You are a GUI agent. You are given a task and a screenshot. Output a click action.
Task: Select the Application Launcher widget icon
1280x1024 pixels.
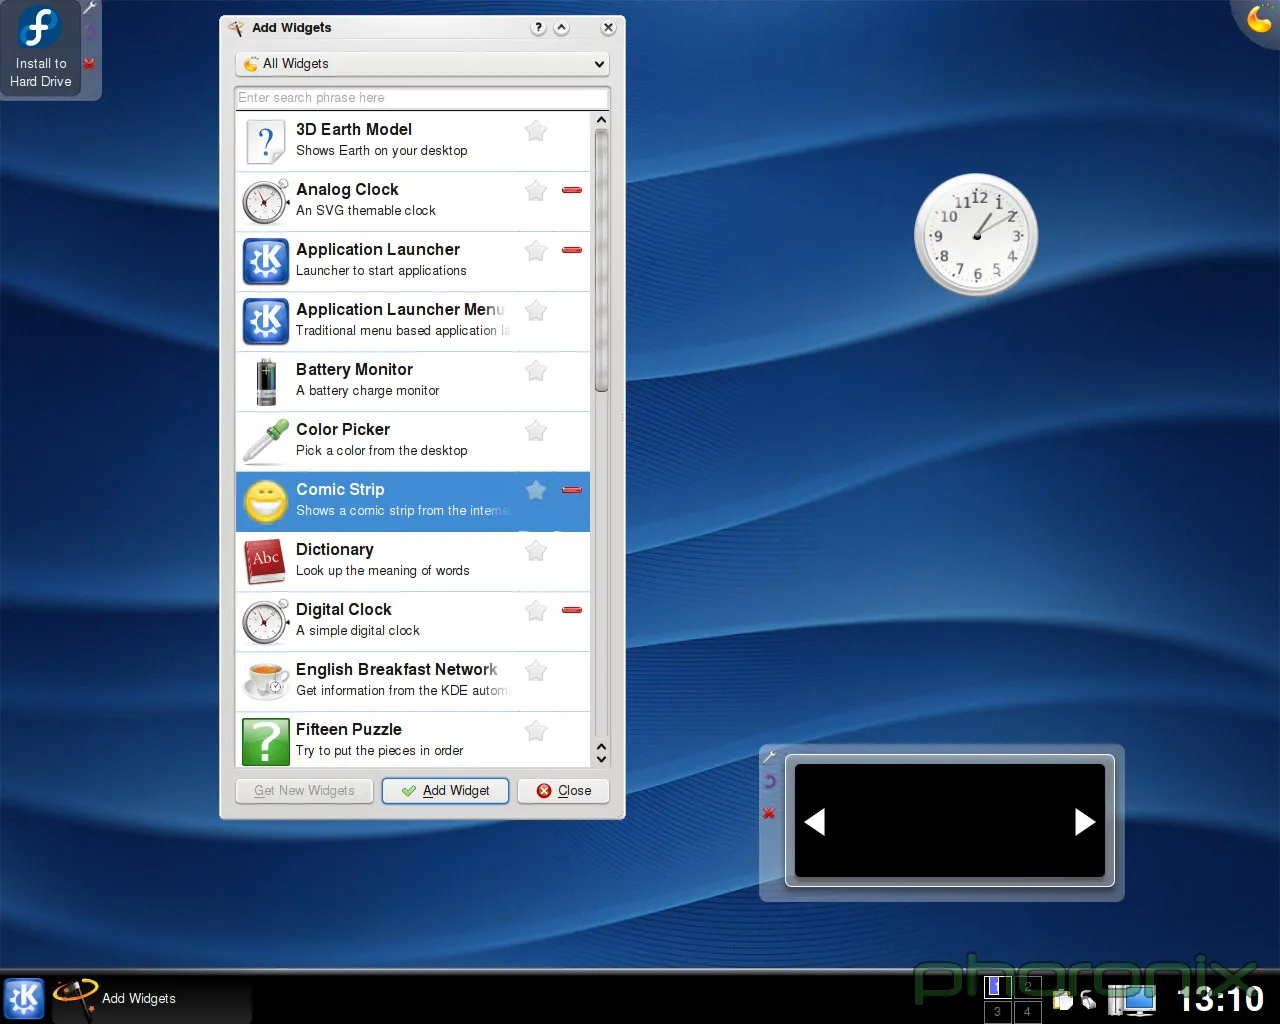(x=265, y=262)
